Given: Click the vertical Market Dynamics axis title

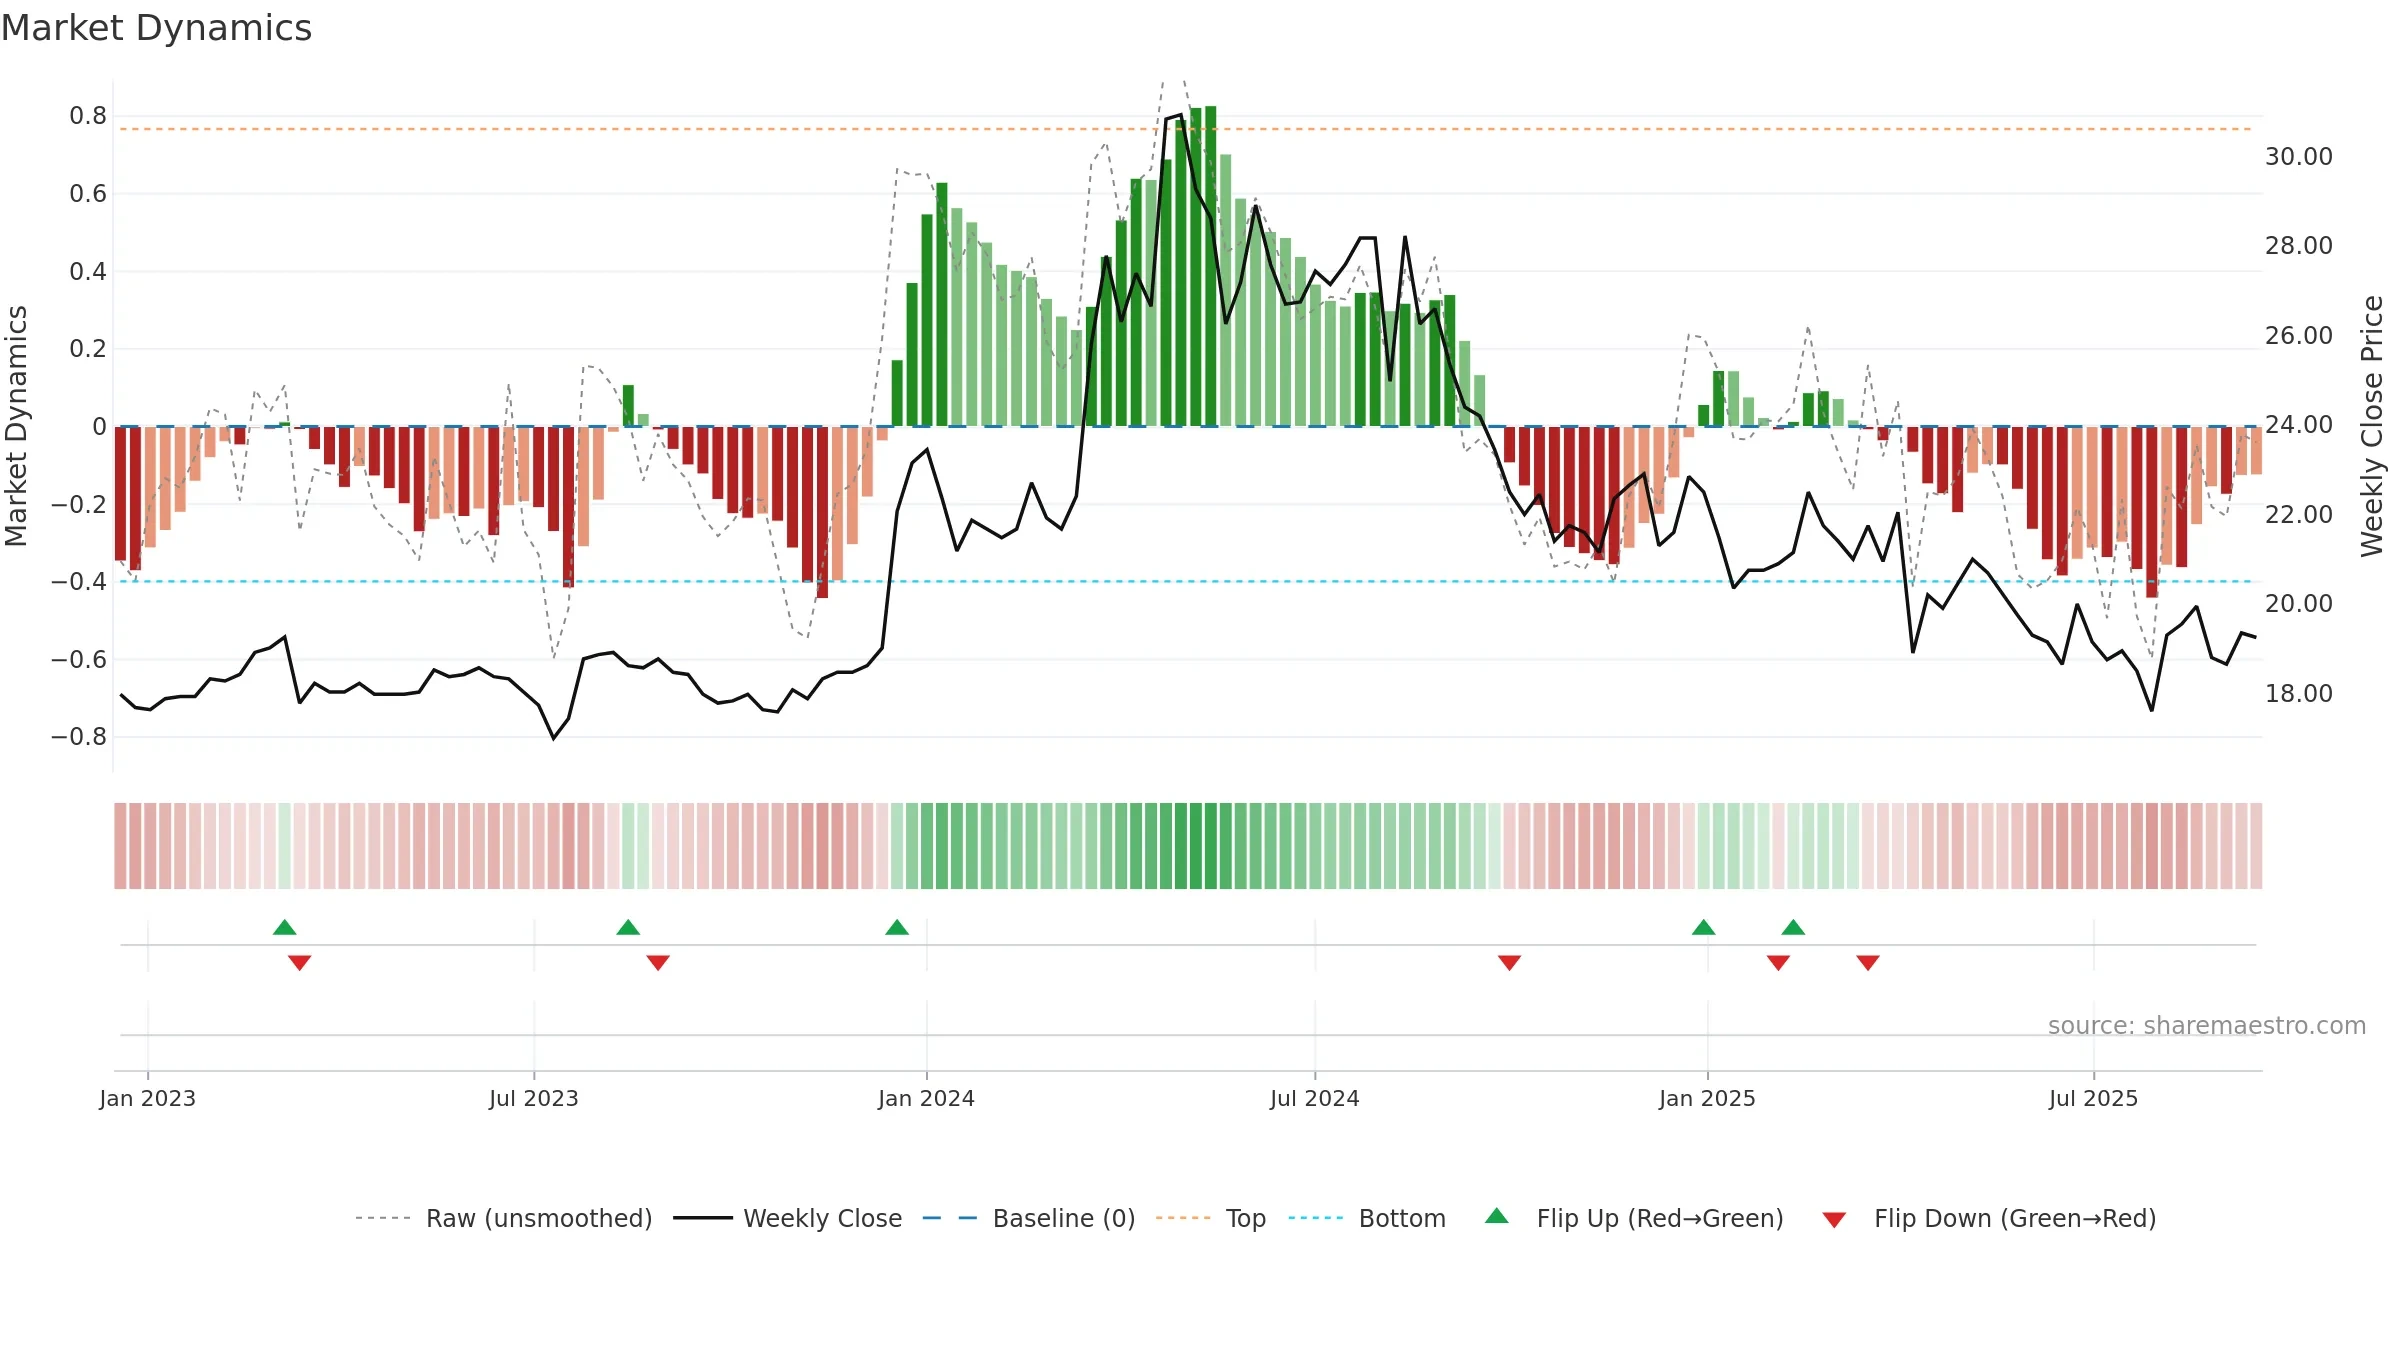Looking at the screenshot, I should [x=17, y=426].
